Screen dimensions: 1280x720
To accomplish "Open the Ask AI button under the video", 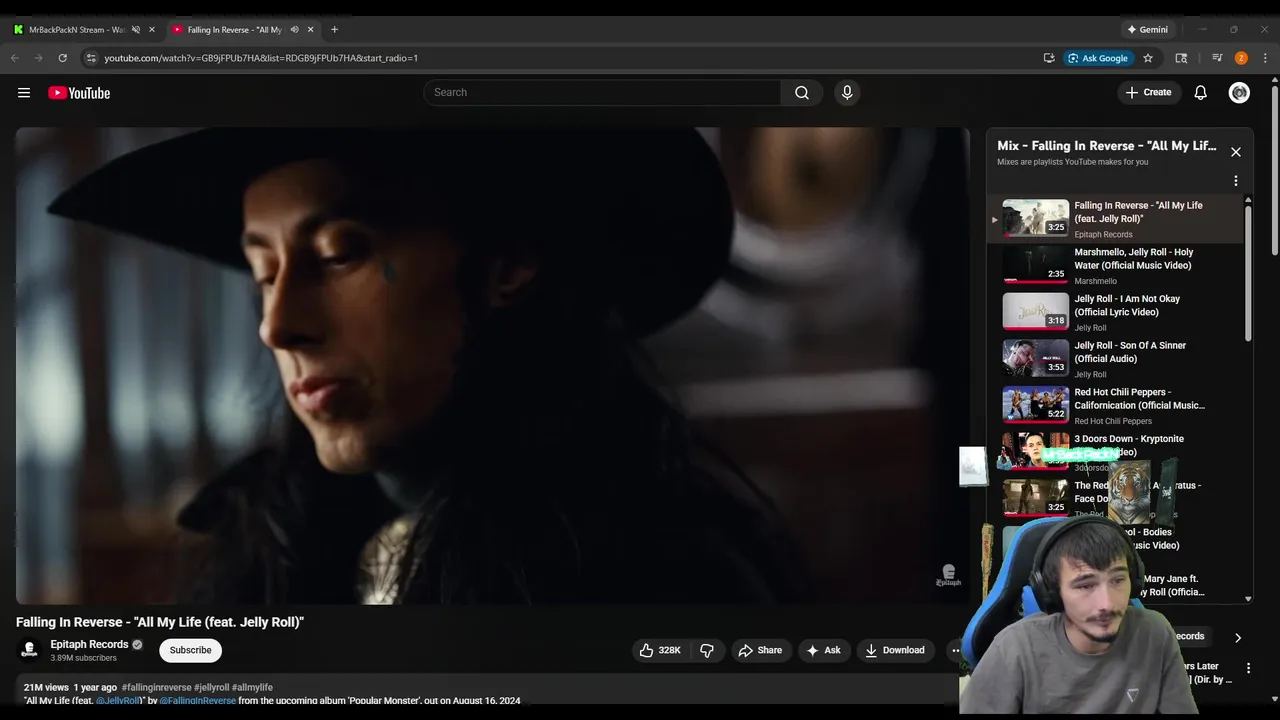I will 823,650.
